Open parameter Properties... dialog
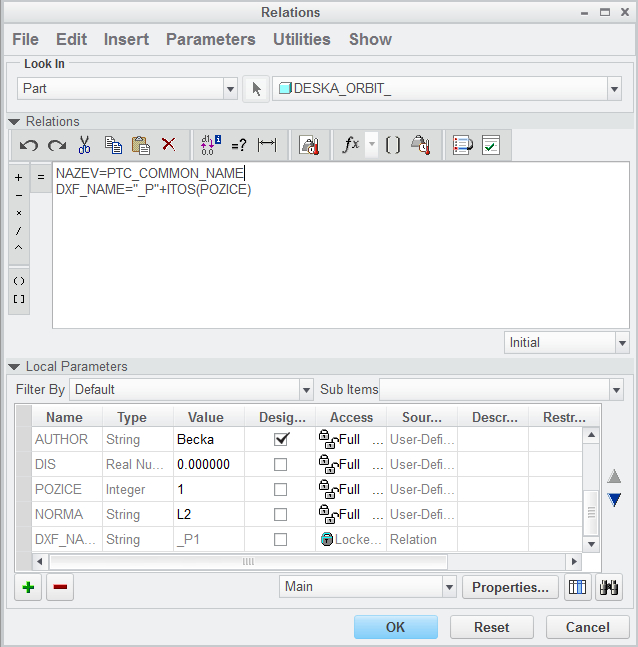 (x=510, y=587)
